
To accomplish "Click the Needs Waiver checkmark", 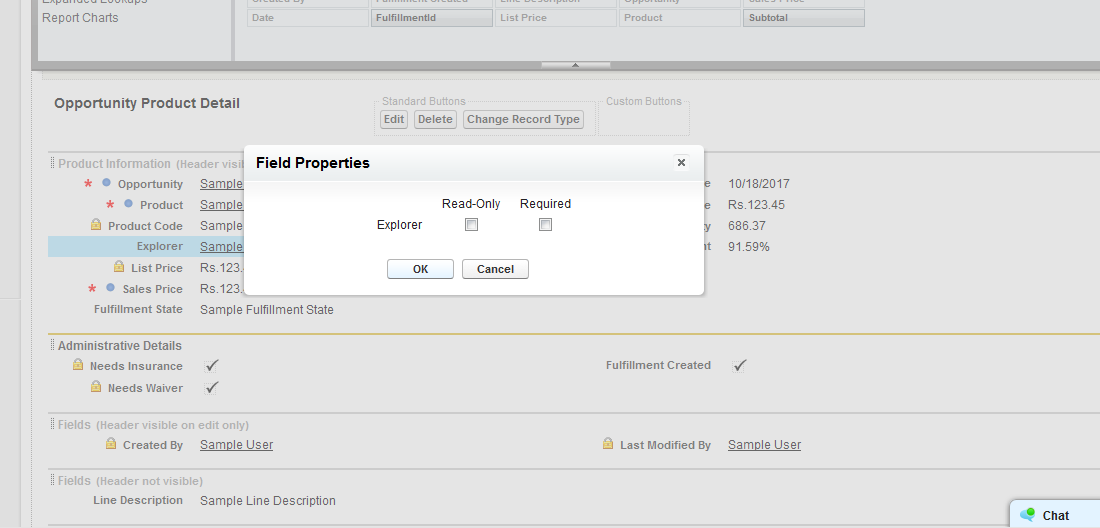I will pos(211,388).
